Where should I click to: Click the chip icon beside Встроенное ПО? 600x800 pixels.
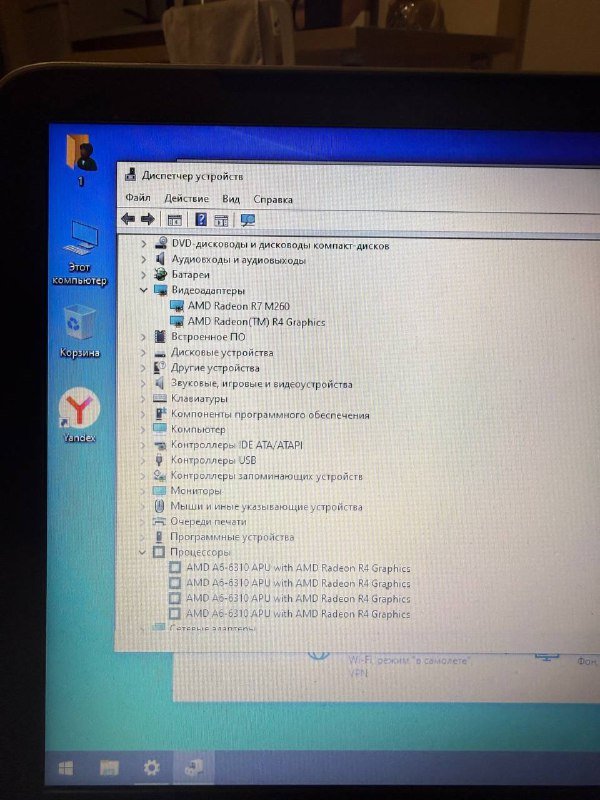click(160, 336)
